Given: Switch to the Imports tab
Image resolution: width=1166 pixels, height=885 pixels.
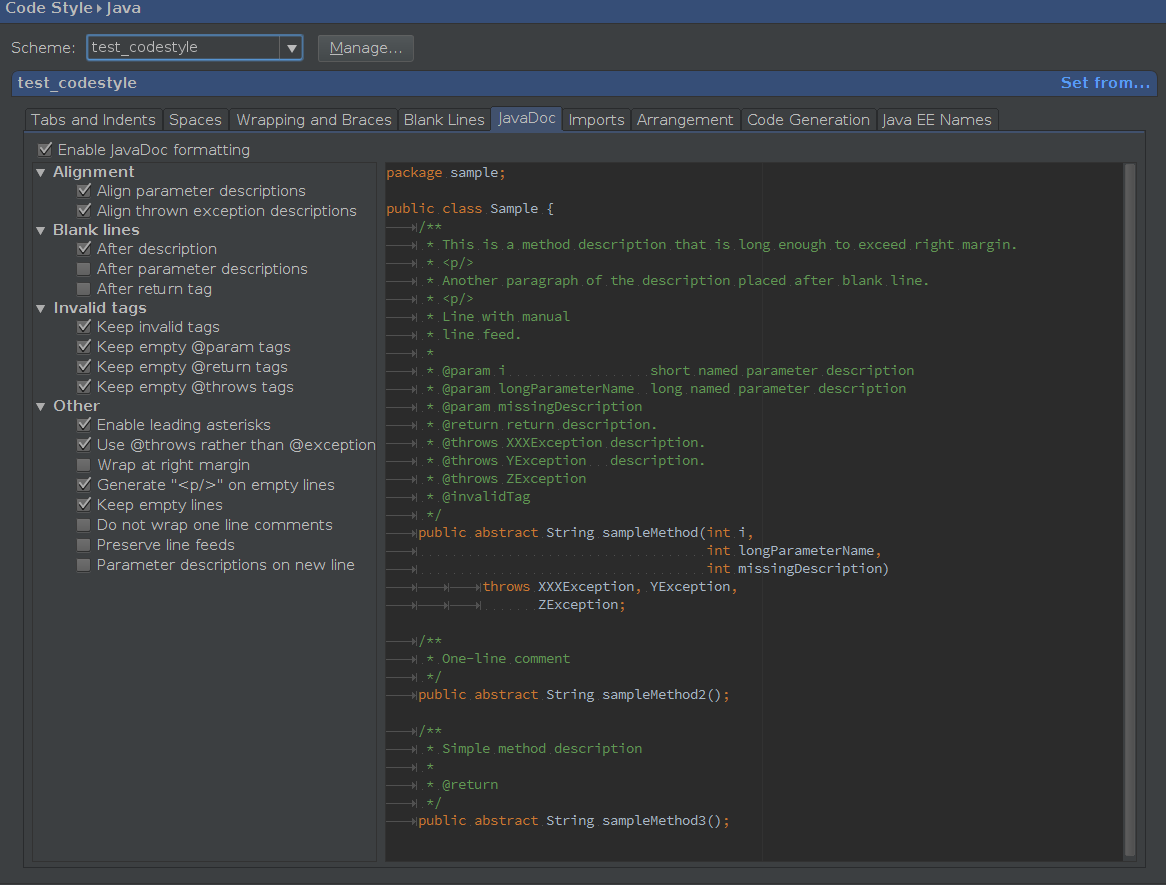Looking at the screenshot, I should tap(596, 118).
